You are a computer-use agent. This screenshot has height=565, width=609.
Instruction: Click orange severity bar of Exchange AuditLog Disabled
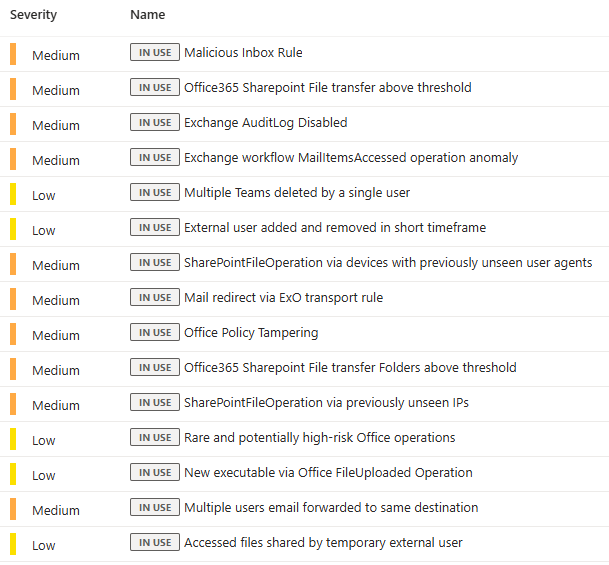[13, 124]
